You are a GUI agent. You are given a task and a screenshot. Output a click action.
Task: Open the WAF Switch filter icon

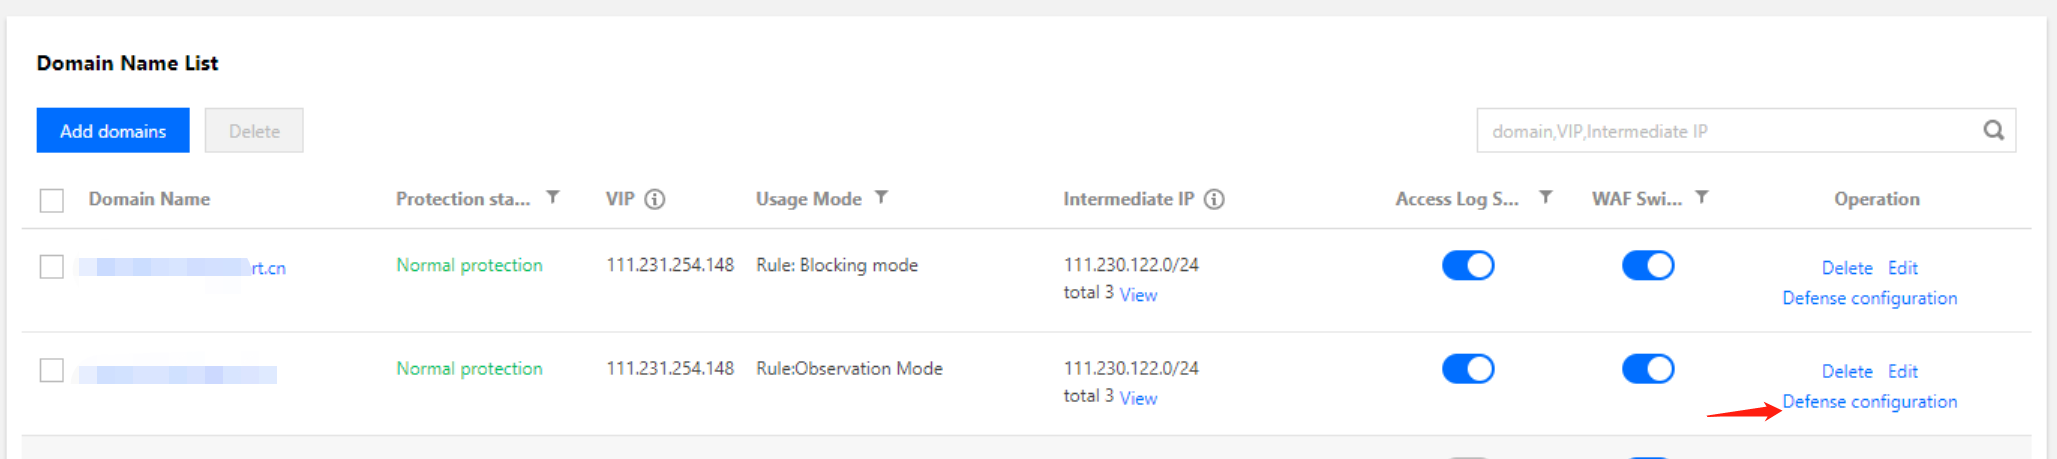[x=1702, y=198]
